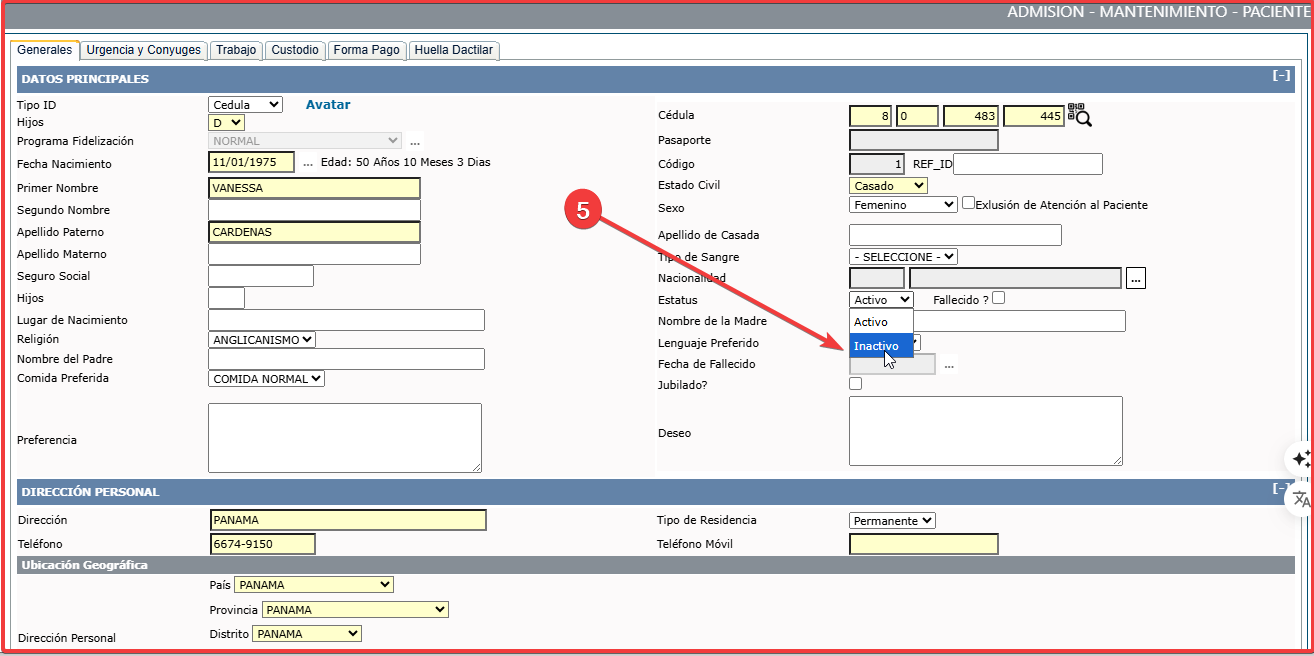Click the ellipsis next to Programa Fidelización
Screen dimensions: 1314x656
(x=414, y=142)
